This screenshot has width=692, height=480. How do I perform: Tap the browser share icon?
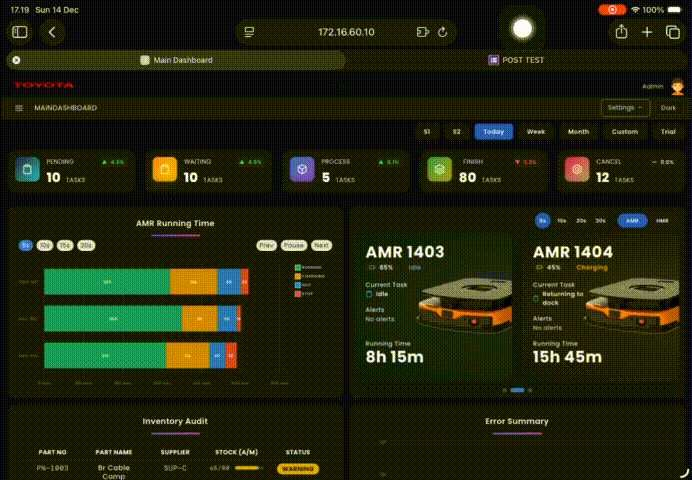click(621, 32)
